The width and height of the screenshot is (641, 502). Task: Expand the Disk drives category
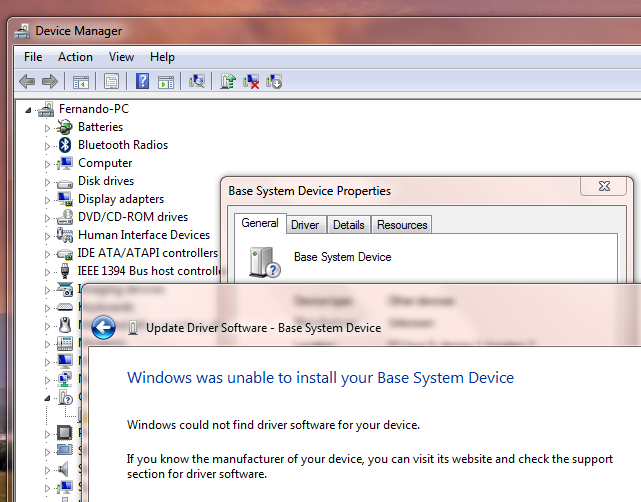coord(47,182)
